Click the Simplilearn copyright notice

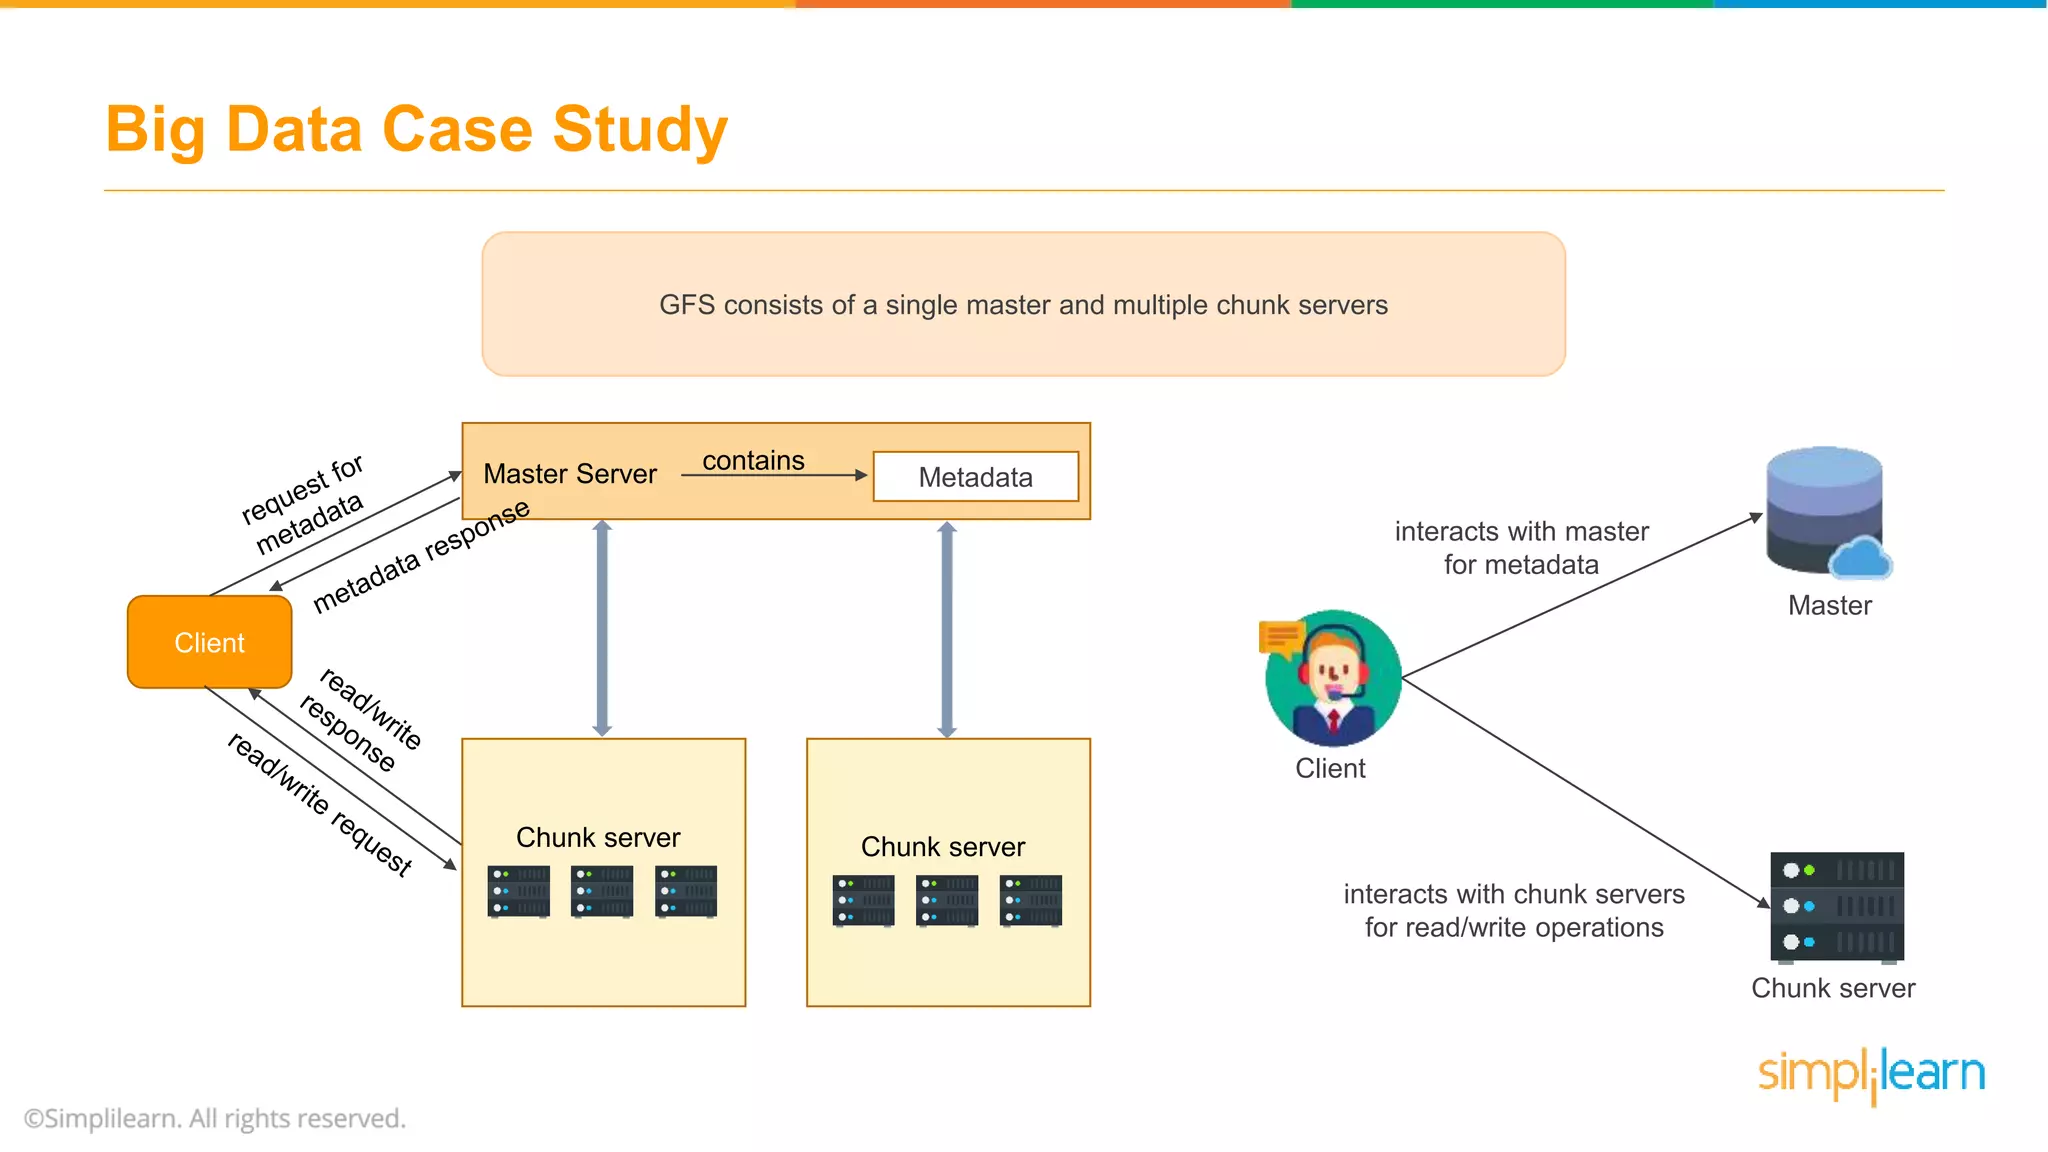tap(215, 1118)
